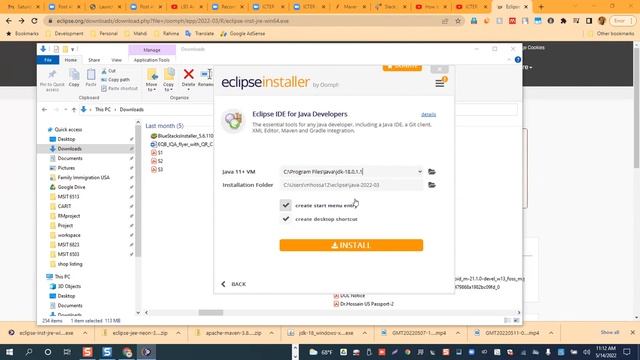
Task: Collapse the Last month (5) group
Action: (x=164, y=126)
